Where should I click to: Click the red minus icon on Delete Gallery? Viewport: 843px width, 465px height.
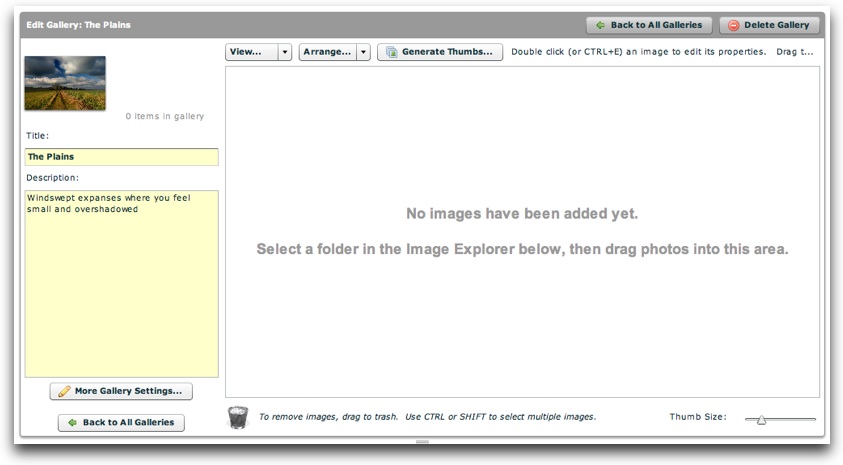click(734, 25)
